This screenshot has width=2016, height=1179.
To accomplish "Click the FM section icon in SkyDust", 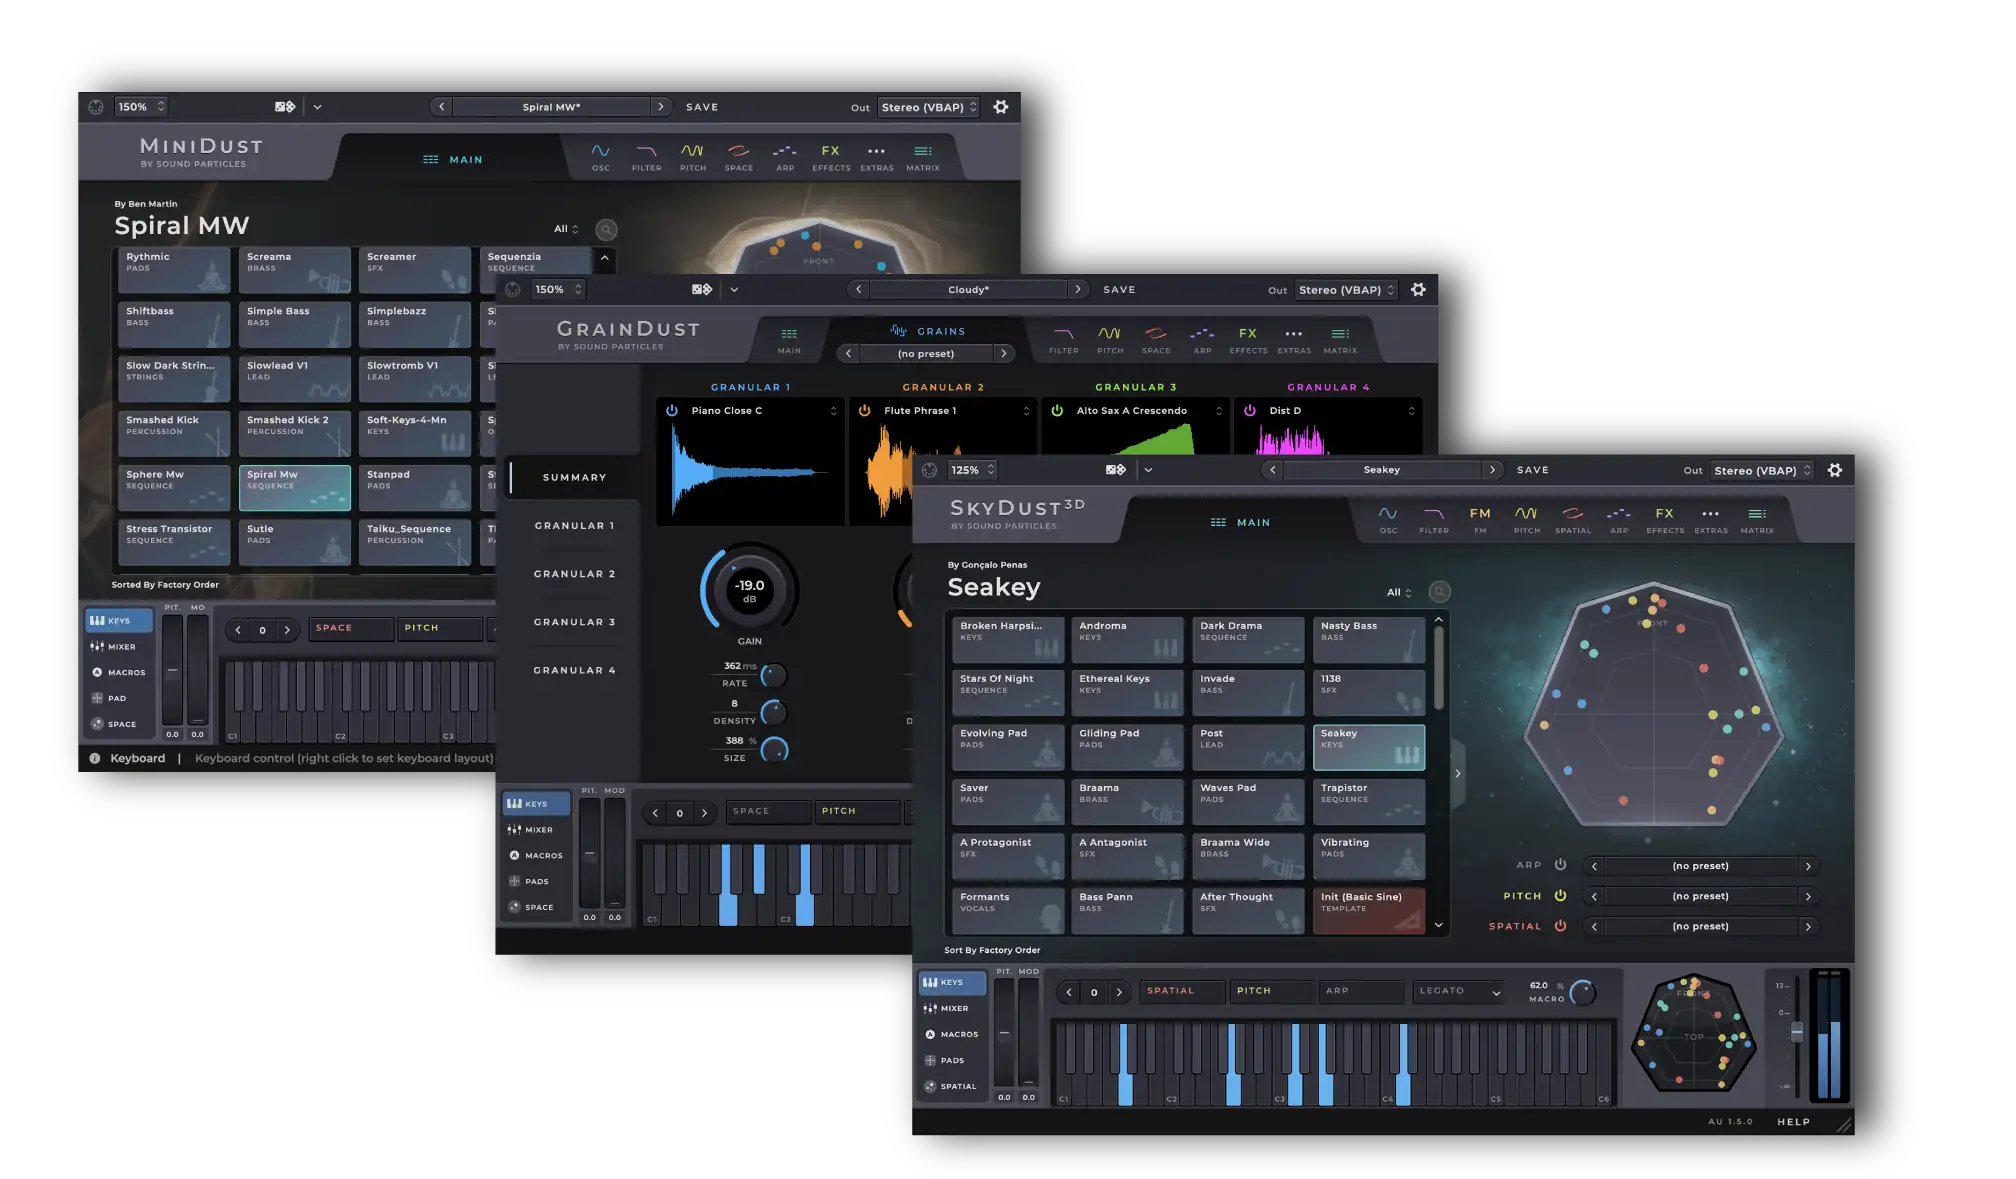I will [x=1480, y=518].
